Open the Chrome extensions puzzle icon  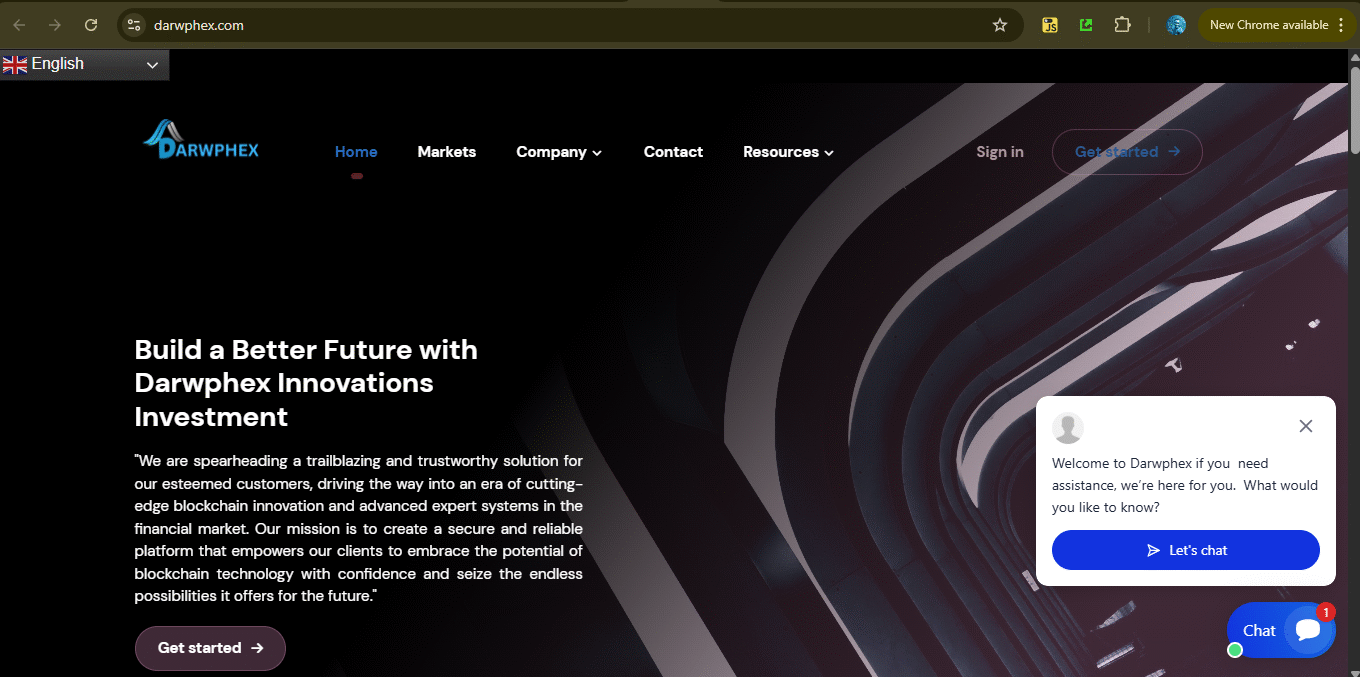1122,25
